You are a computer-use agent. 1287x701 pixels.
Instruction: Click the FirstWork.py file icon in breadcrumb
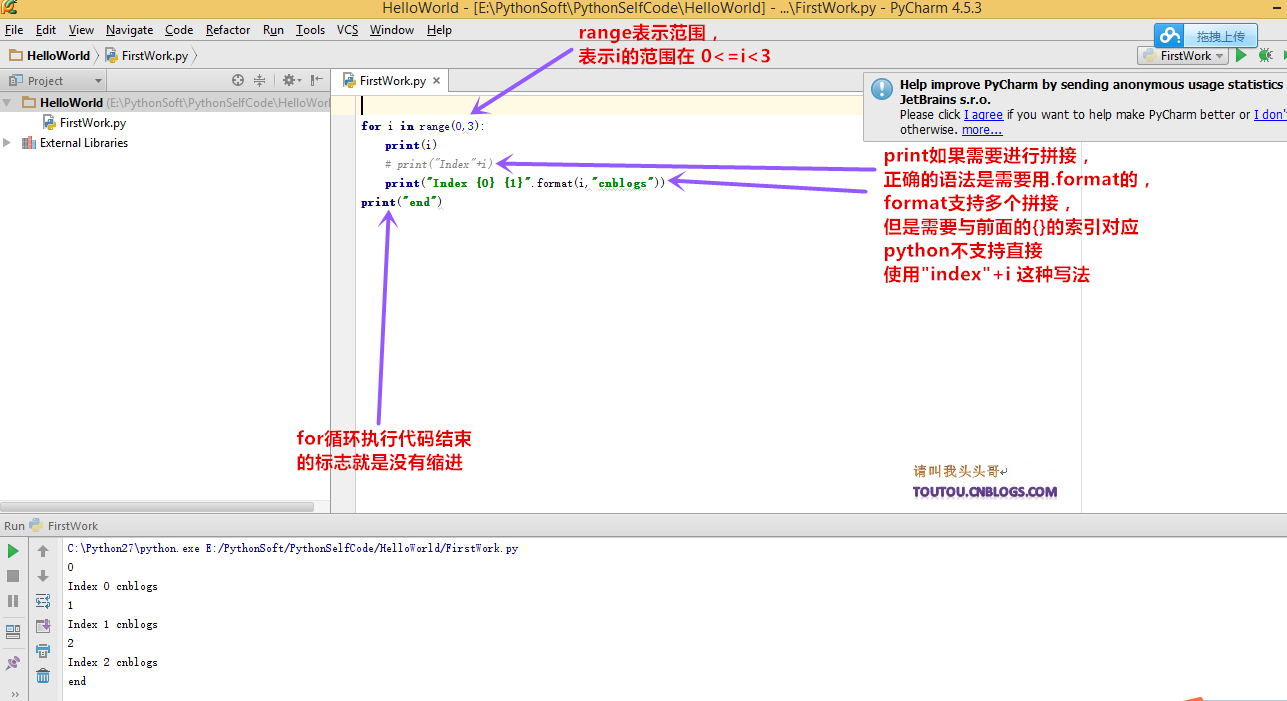(111, 56)
